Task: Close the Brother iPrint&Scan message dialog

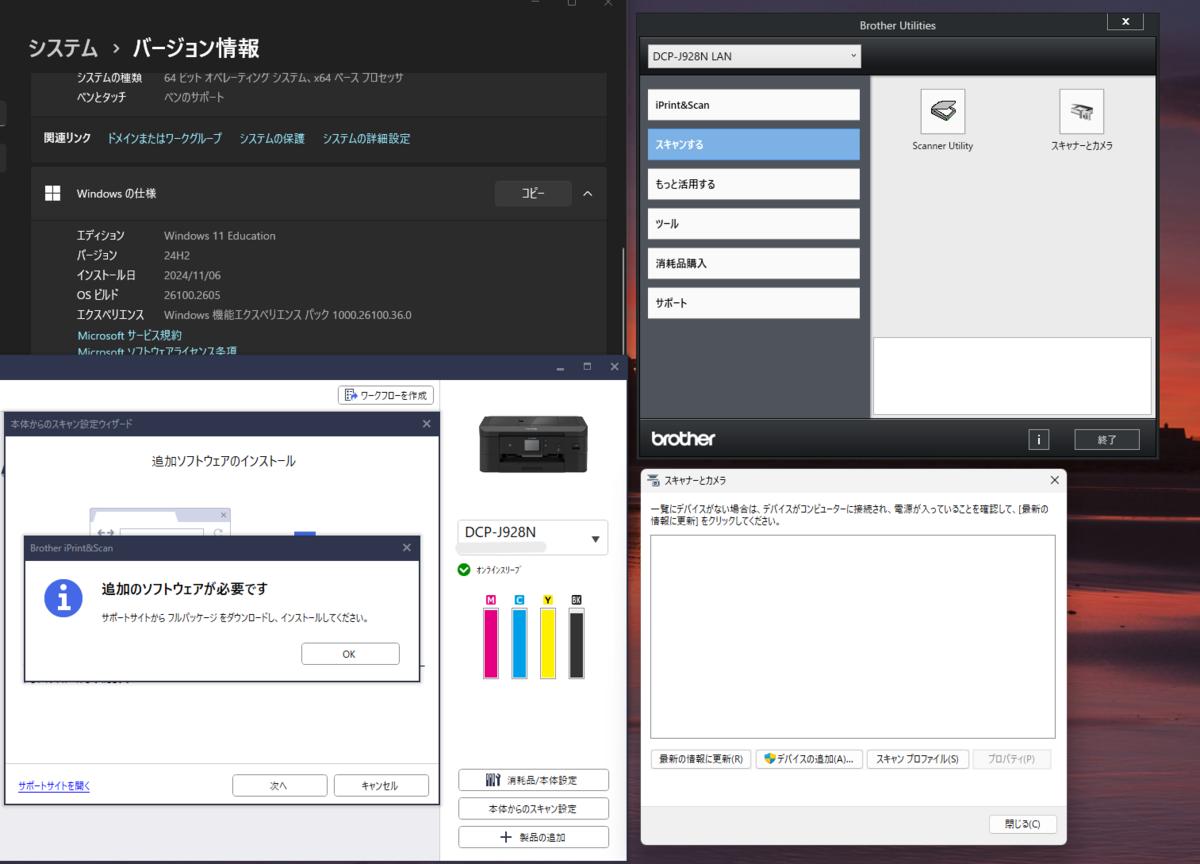Action: (x=406, y=548)
